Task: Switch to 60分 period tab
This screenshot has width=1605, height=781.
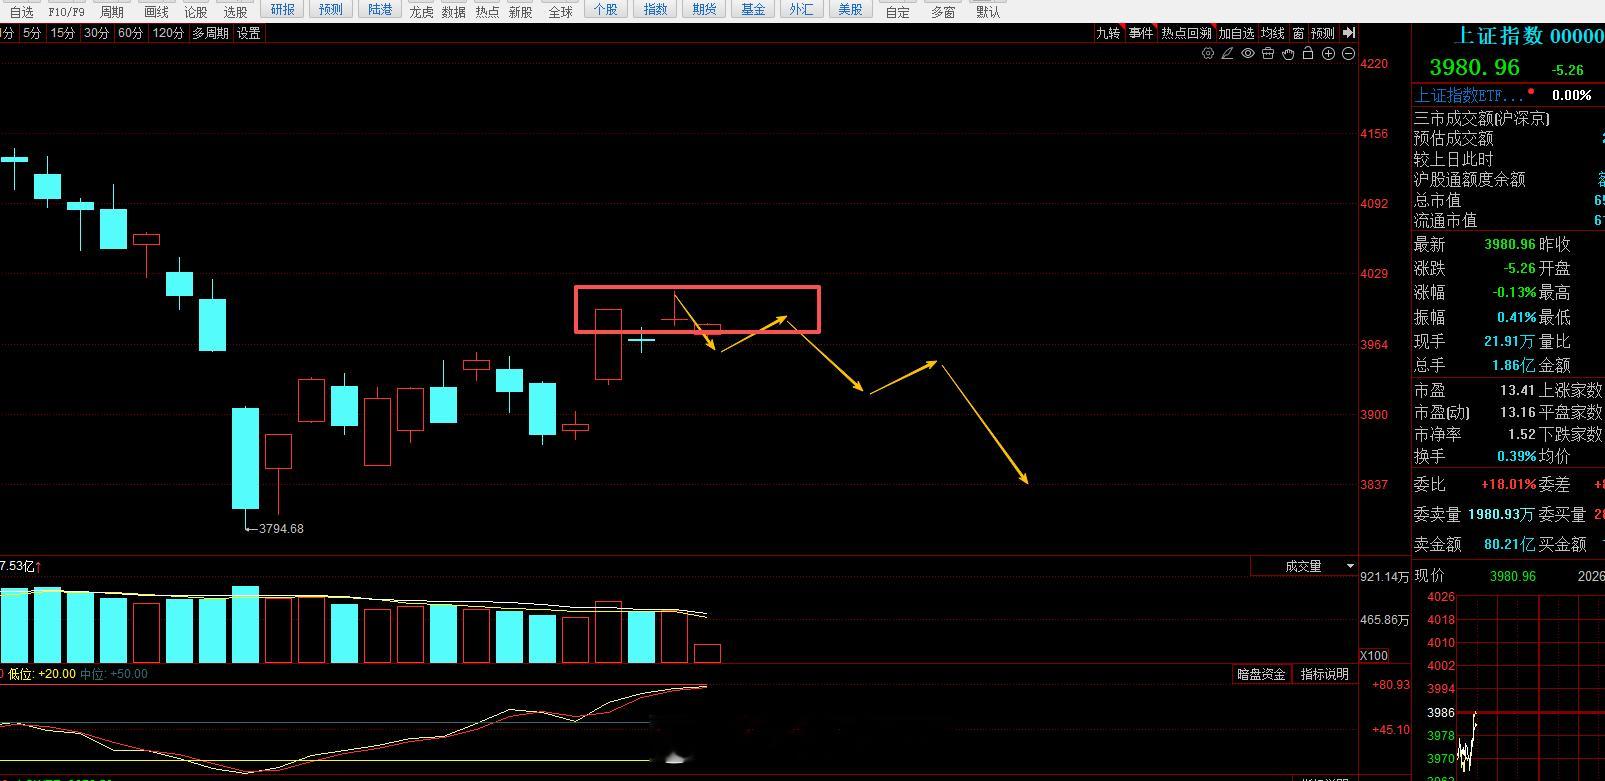Action: (130, 33)
